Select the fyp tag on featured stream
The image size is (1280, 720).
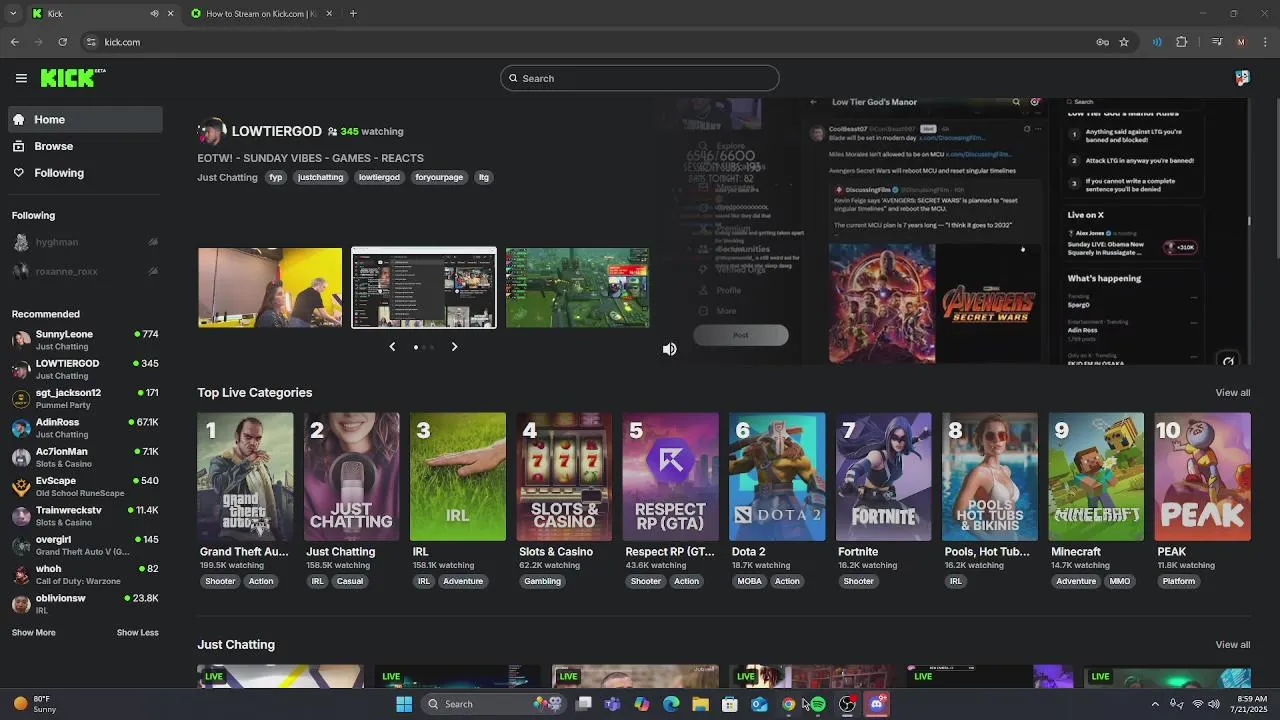click(276, 177)
